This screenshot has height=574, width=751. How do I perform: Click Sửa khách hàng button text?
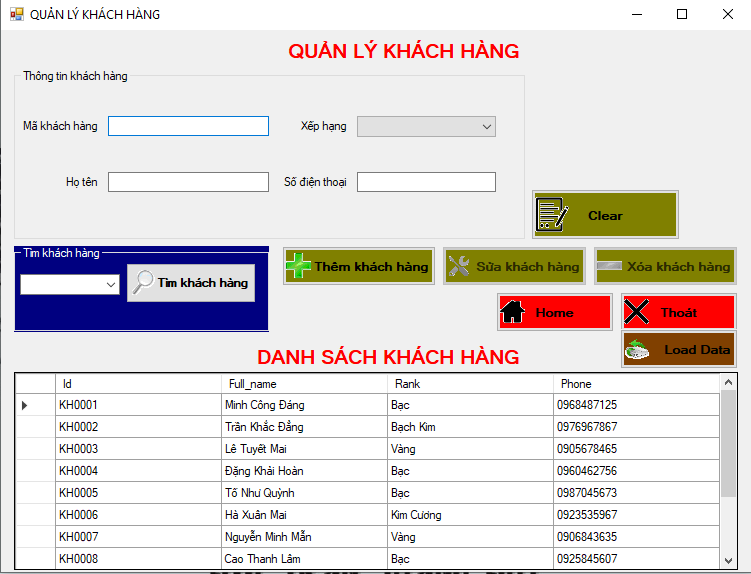click(527, 266)
